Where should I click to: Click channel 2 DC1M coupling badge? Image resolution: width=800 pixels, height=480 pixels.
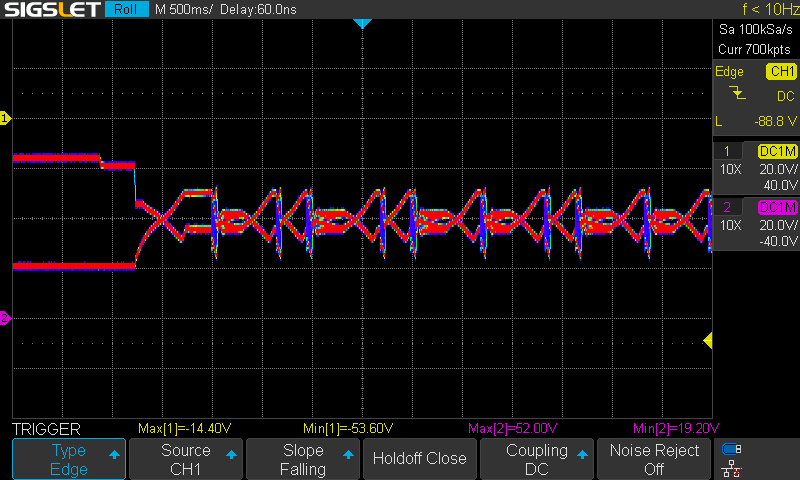point(778,207)
